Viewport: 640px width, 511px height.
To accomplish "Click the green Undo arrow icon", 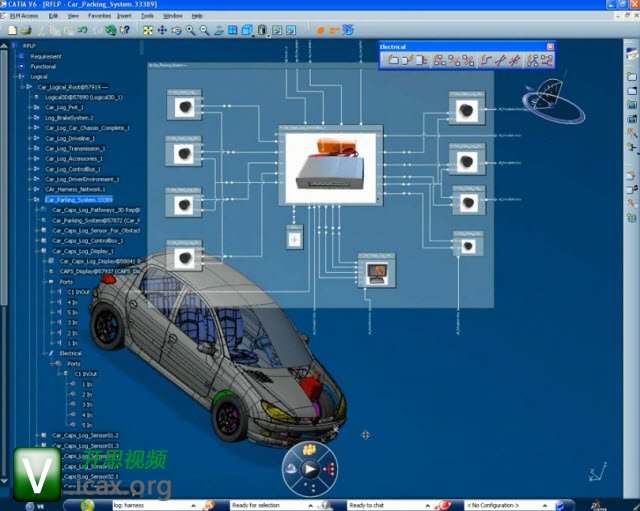I will pyautogui.click(x=82, y=30).
